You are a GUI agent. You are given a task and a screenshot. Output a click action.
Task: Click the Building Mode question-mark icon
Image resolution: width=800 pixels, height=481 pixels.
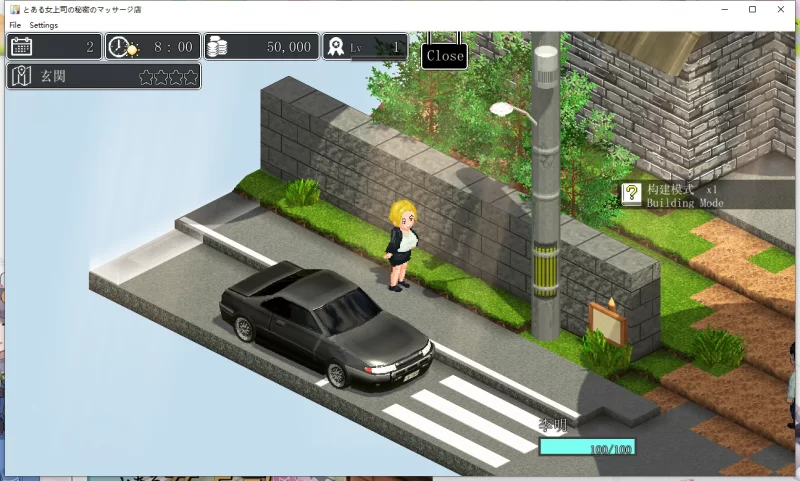click(631, 194)
